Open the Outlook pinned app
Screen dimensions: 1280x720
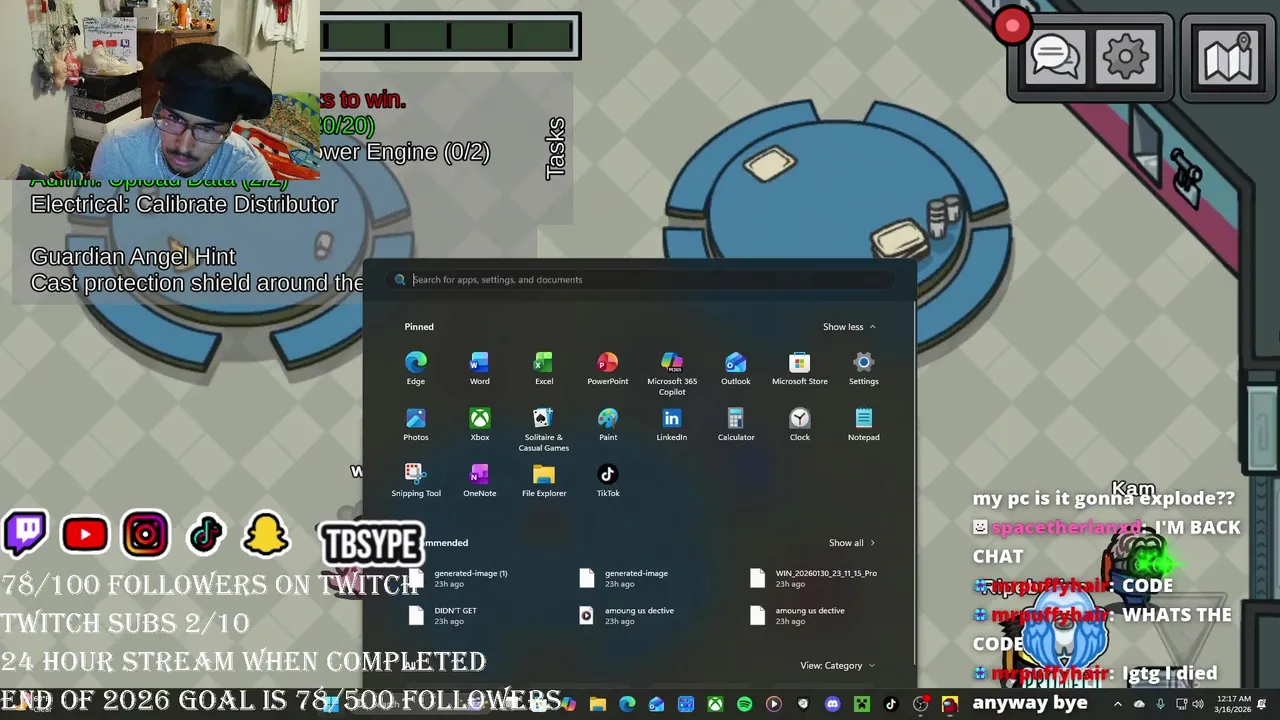pos(736,368)
